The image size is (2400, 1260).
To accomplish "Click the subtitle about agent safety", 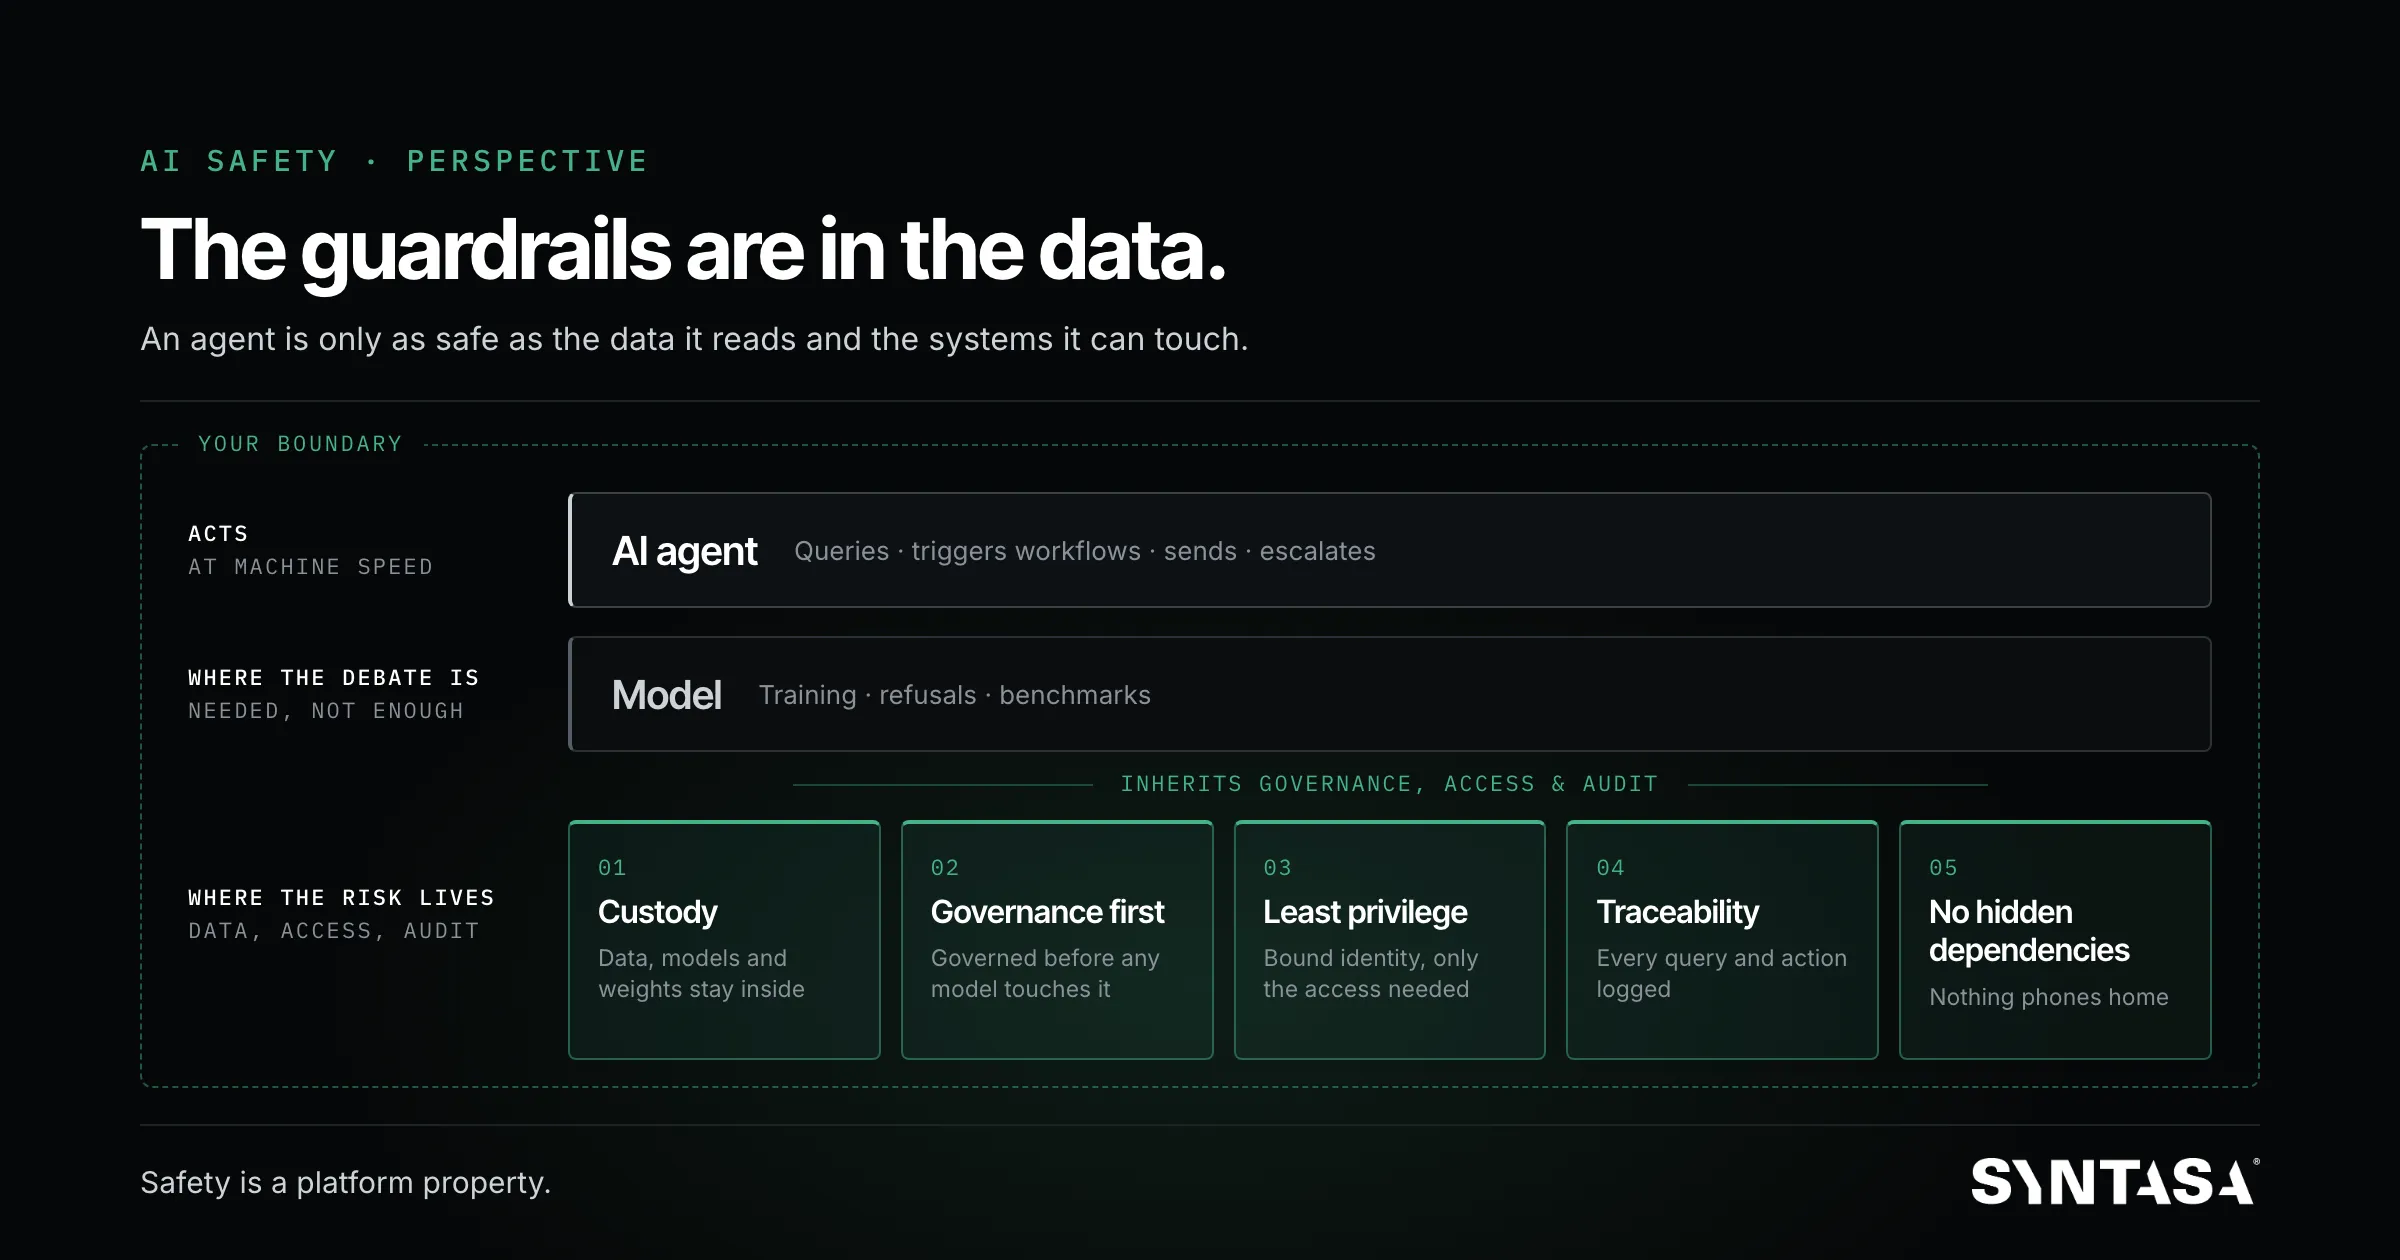I will (x=694, y=339).
